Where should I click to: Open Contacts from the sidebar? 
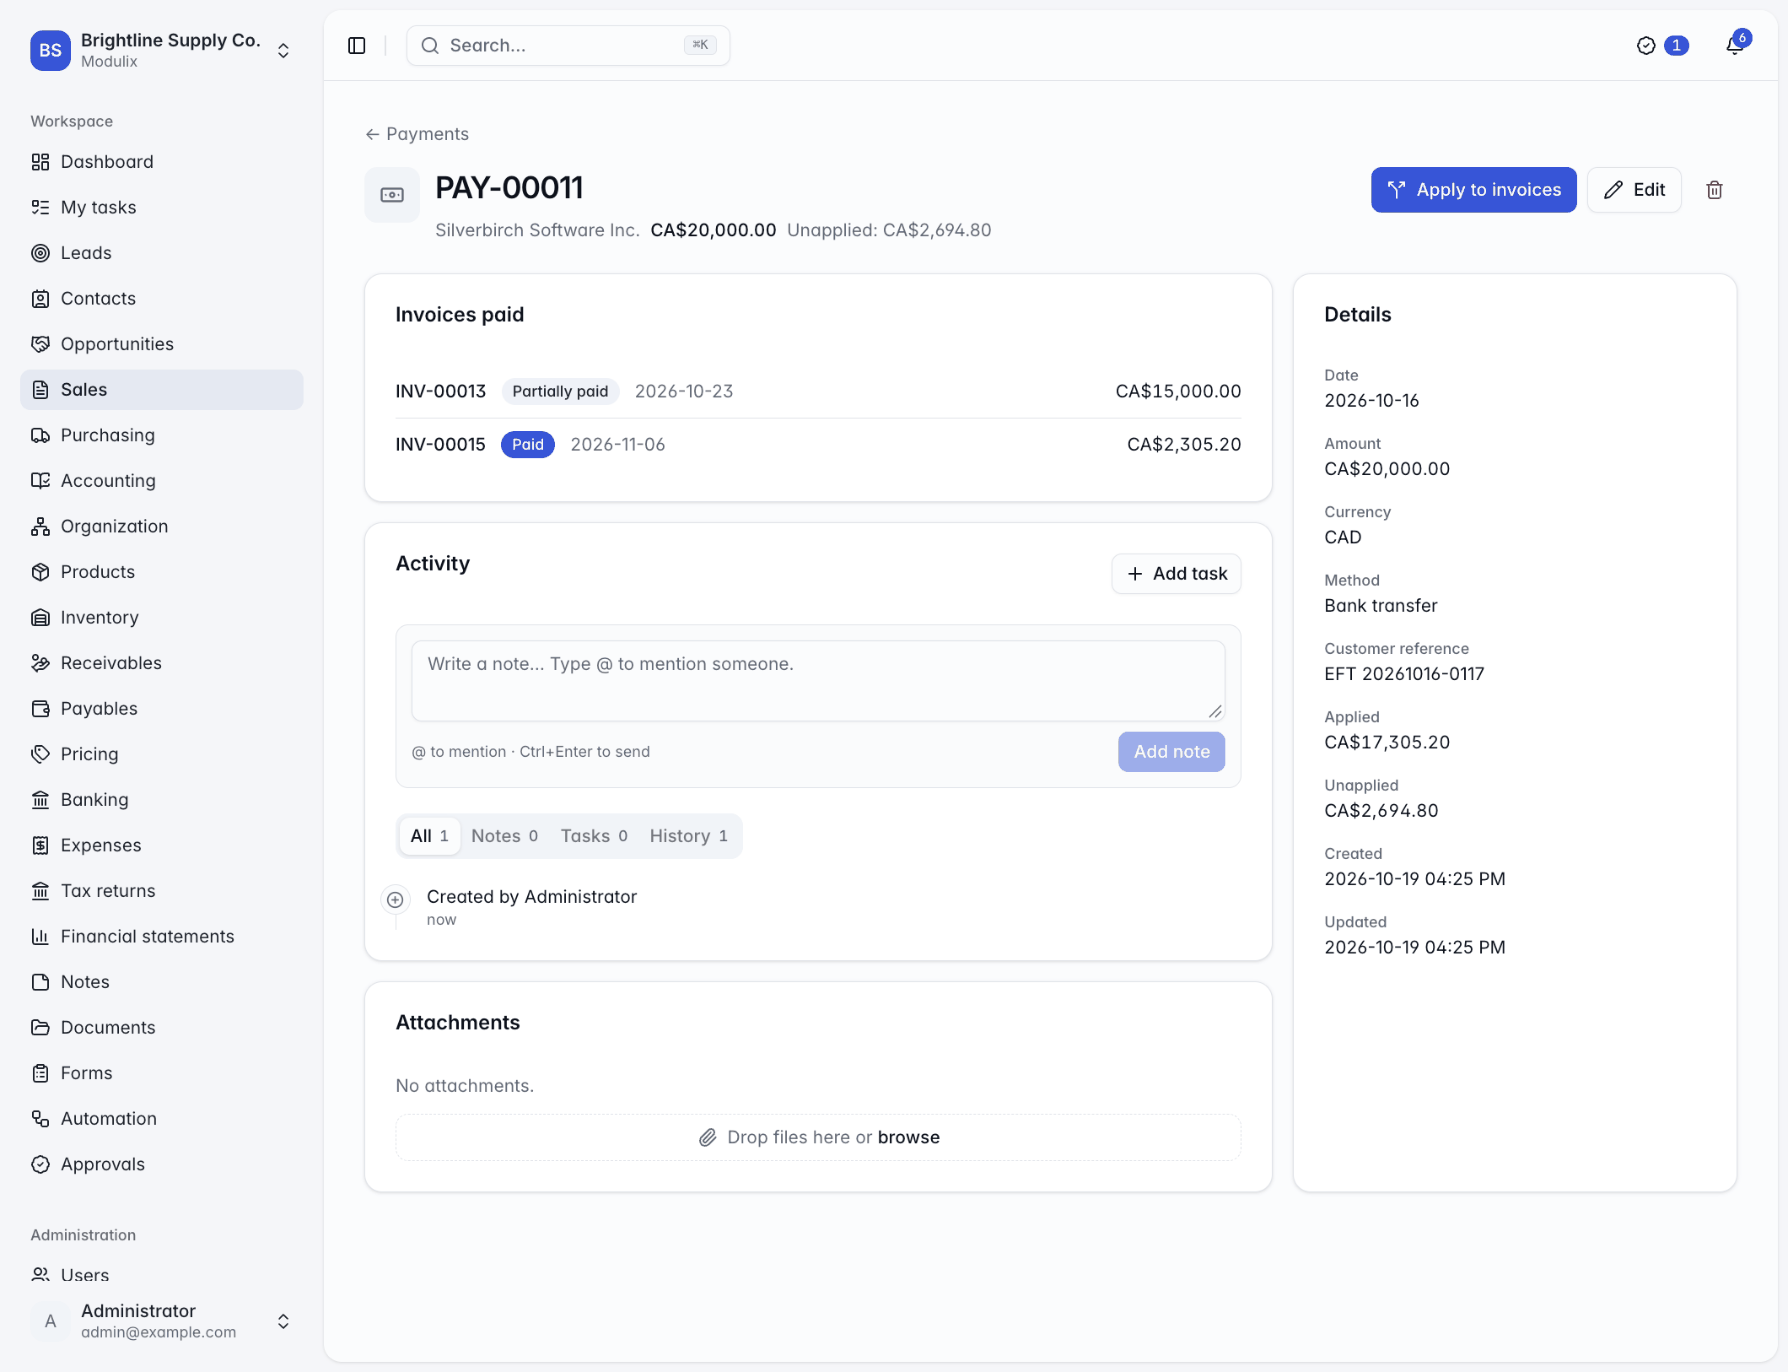[x=161, y=298]
